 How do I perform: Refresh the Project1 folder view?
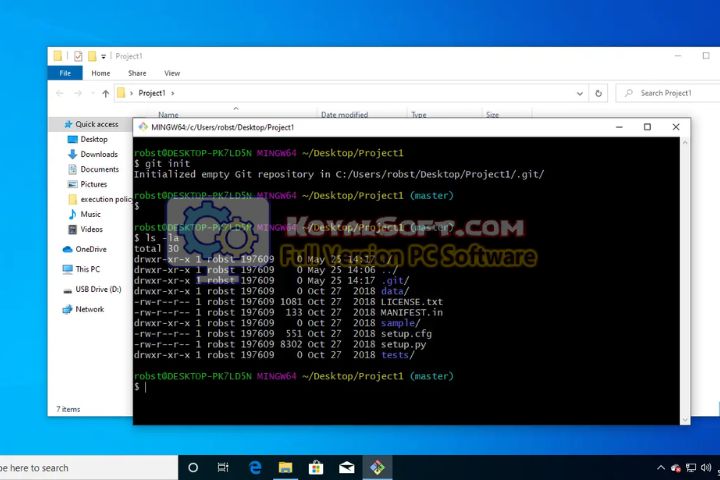point(598,93)
